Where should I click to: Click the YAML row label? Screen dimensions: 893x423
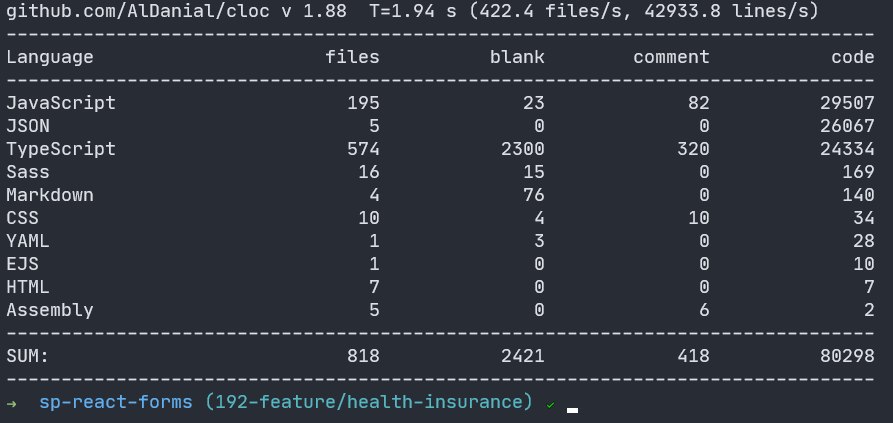(x=28, y=241)
